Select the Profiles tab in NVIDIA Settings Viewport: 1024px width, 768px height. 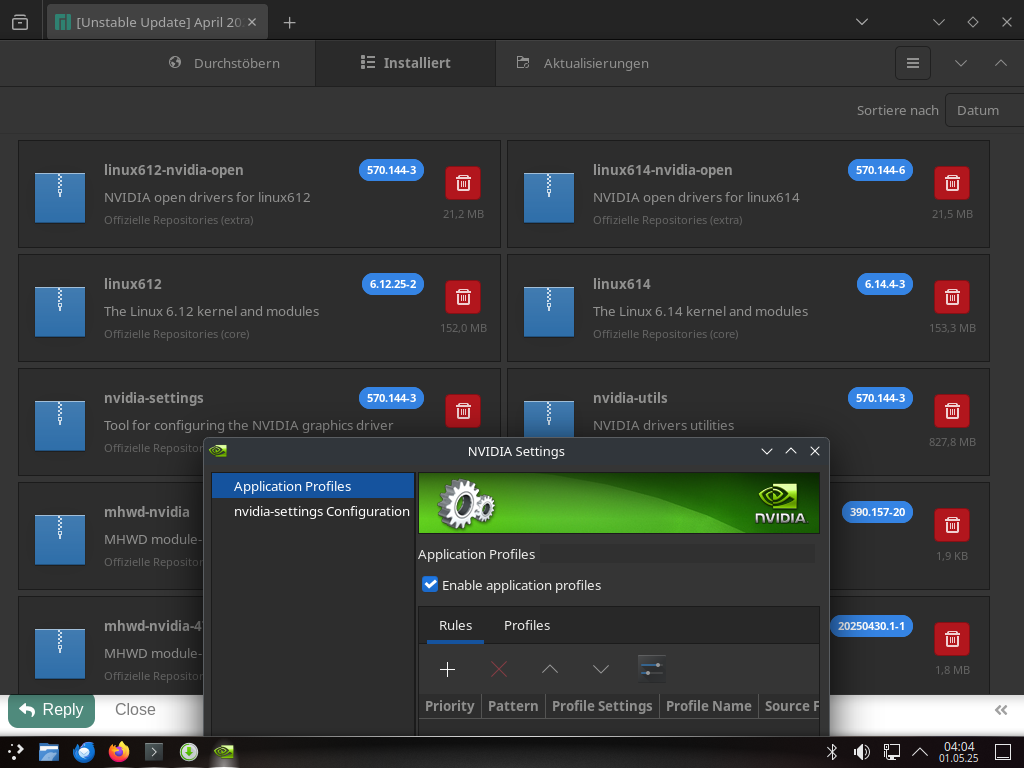click(x=527, y=626)
